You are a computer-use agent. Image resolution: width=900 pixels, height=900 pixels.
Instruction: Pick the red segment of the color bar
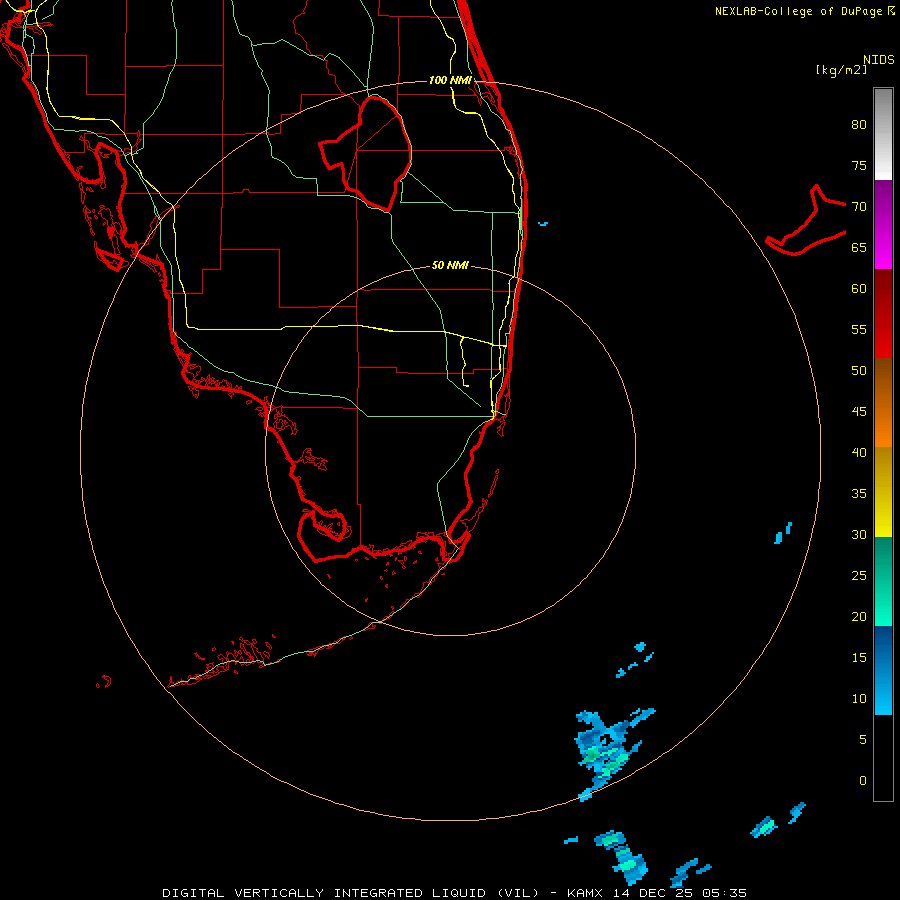[x=883, y=314]
